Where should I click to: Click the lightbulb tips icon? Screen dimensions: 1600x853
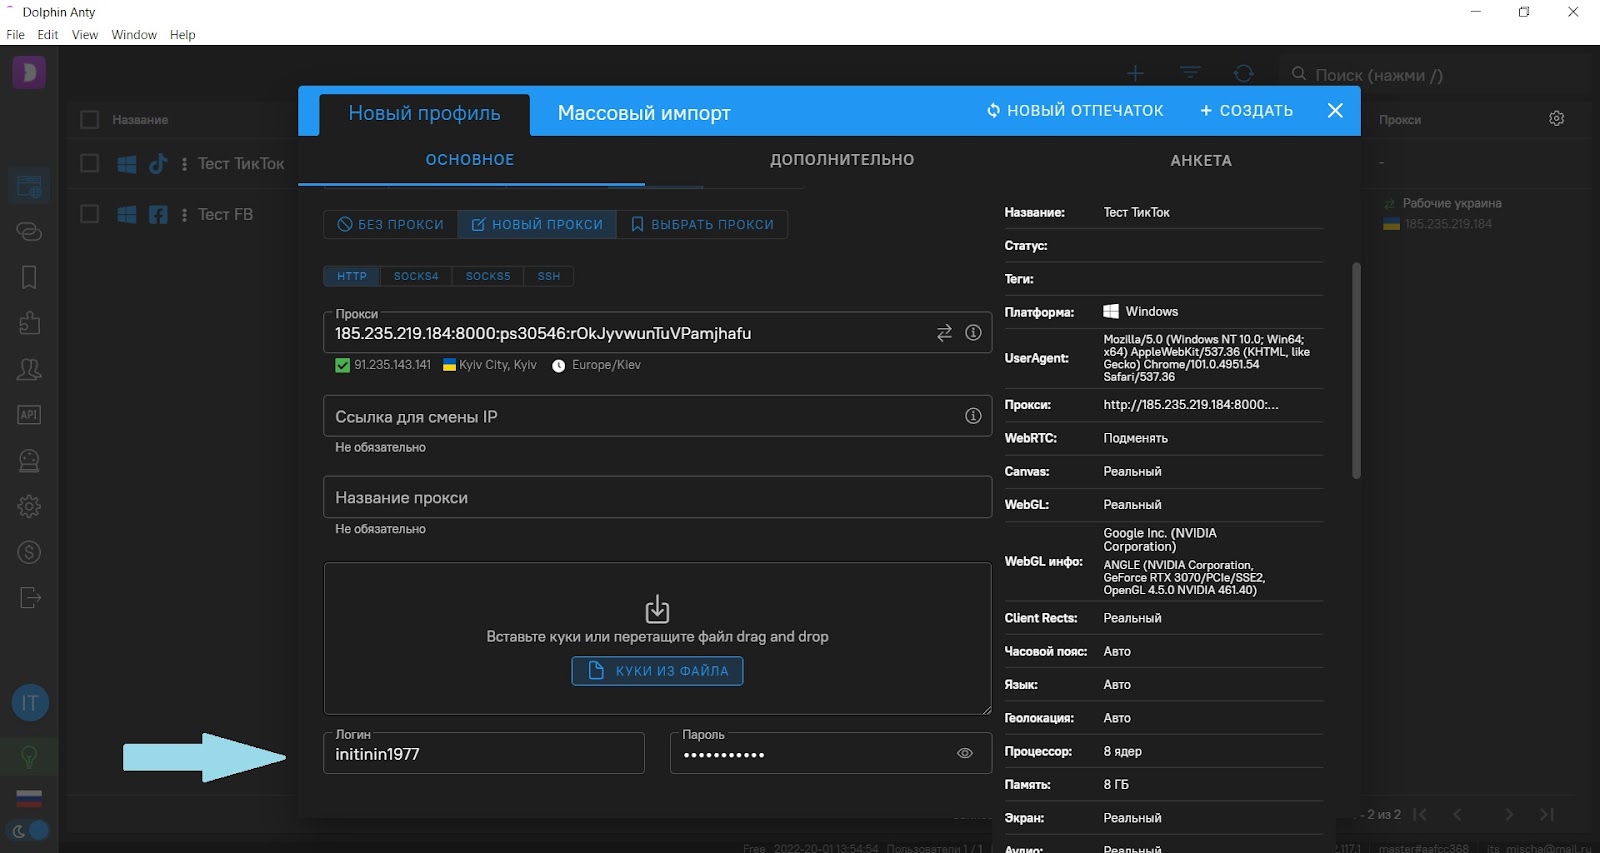(x=29, y=758)
